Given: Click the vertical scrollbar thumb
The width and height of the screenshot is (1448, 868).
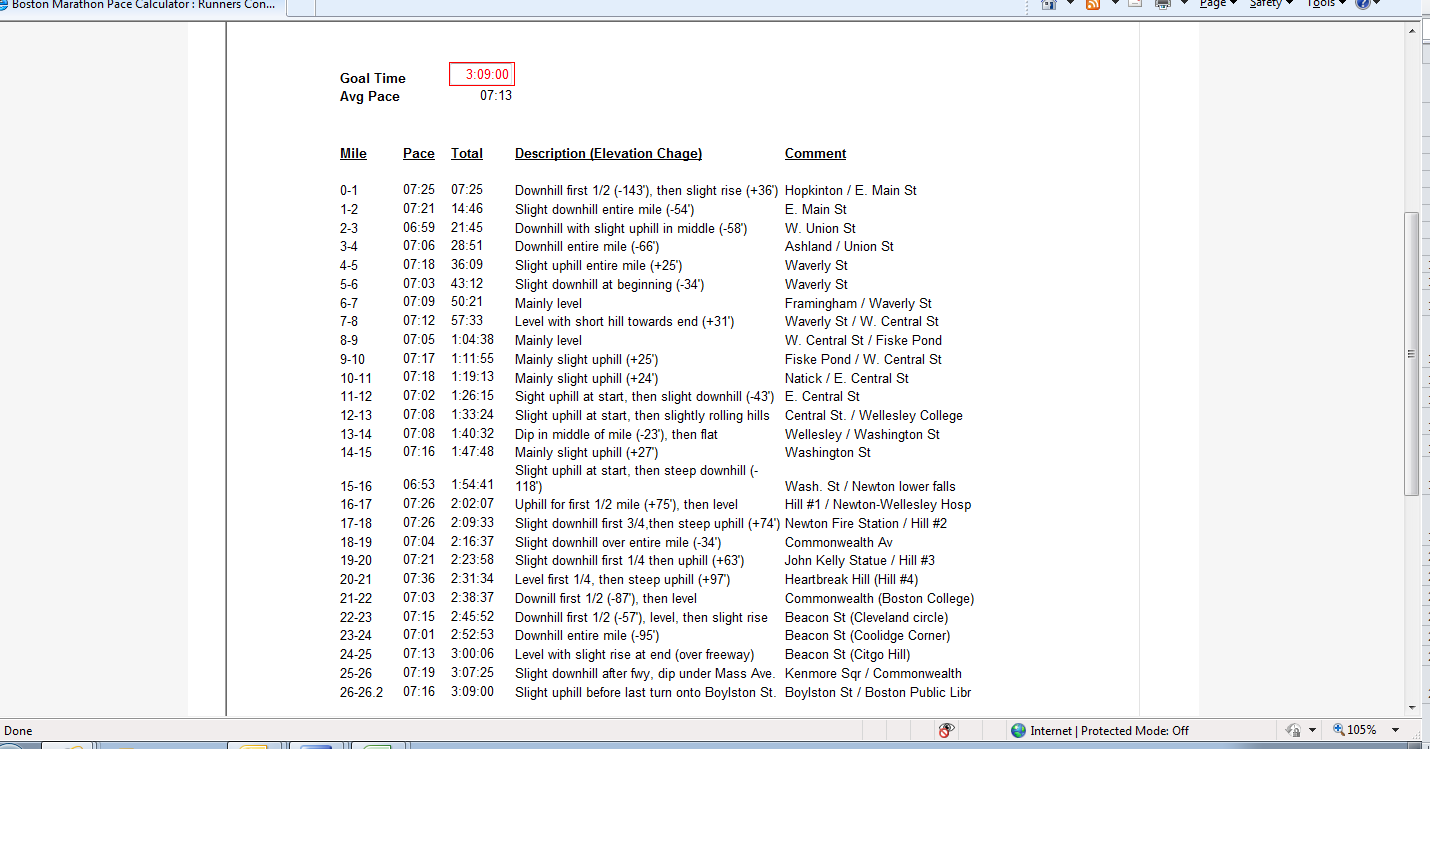Looking at the screenshot, I should point(1412,354).
